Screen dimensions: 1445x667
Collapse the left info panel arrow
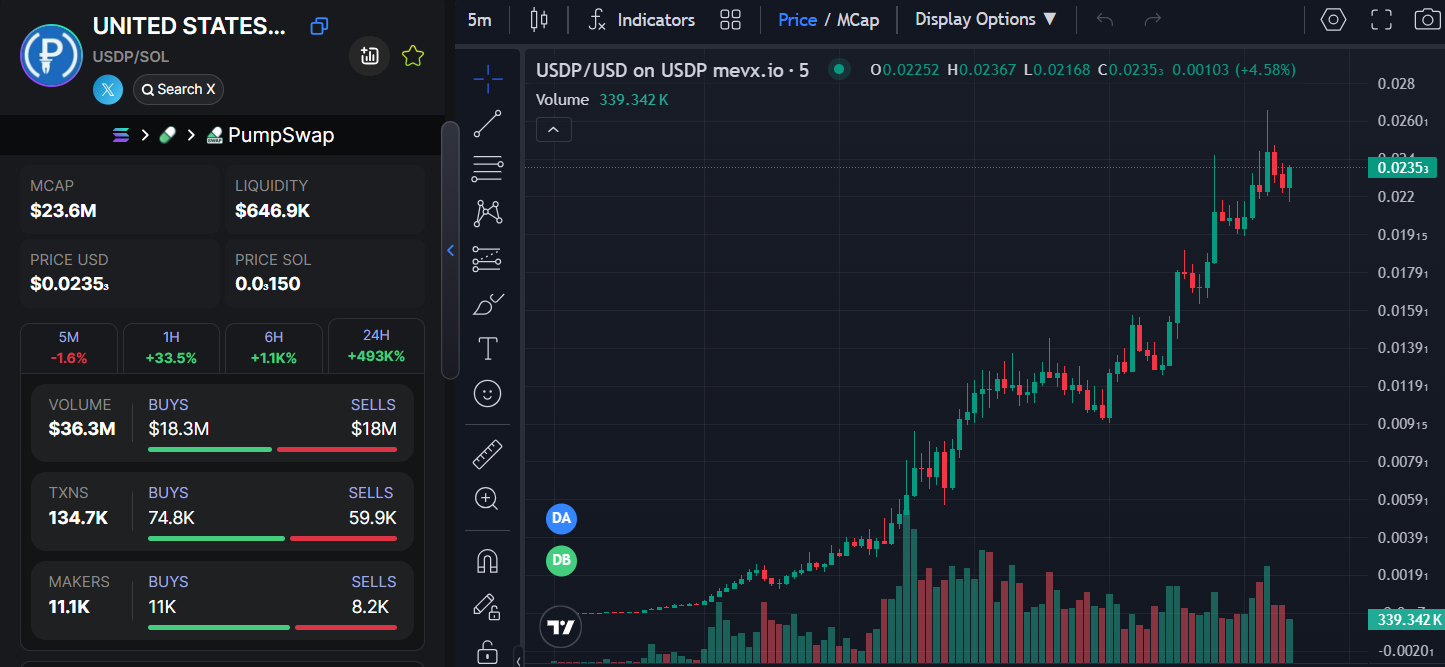pos(450,250)
